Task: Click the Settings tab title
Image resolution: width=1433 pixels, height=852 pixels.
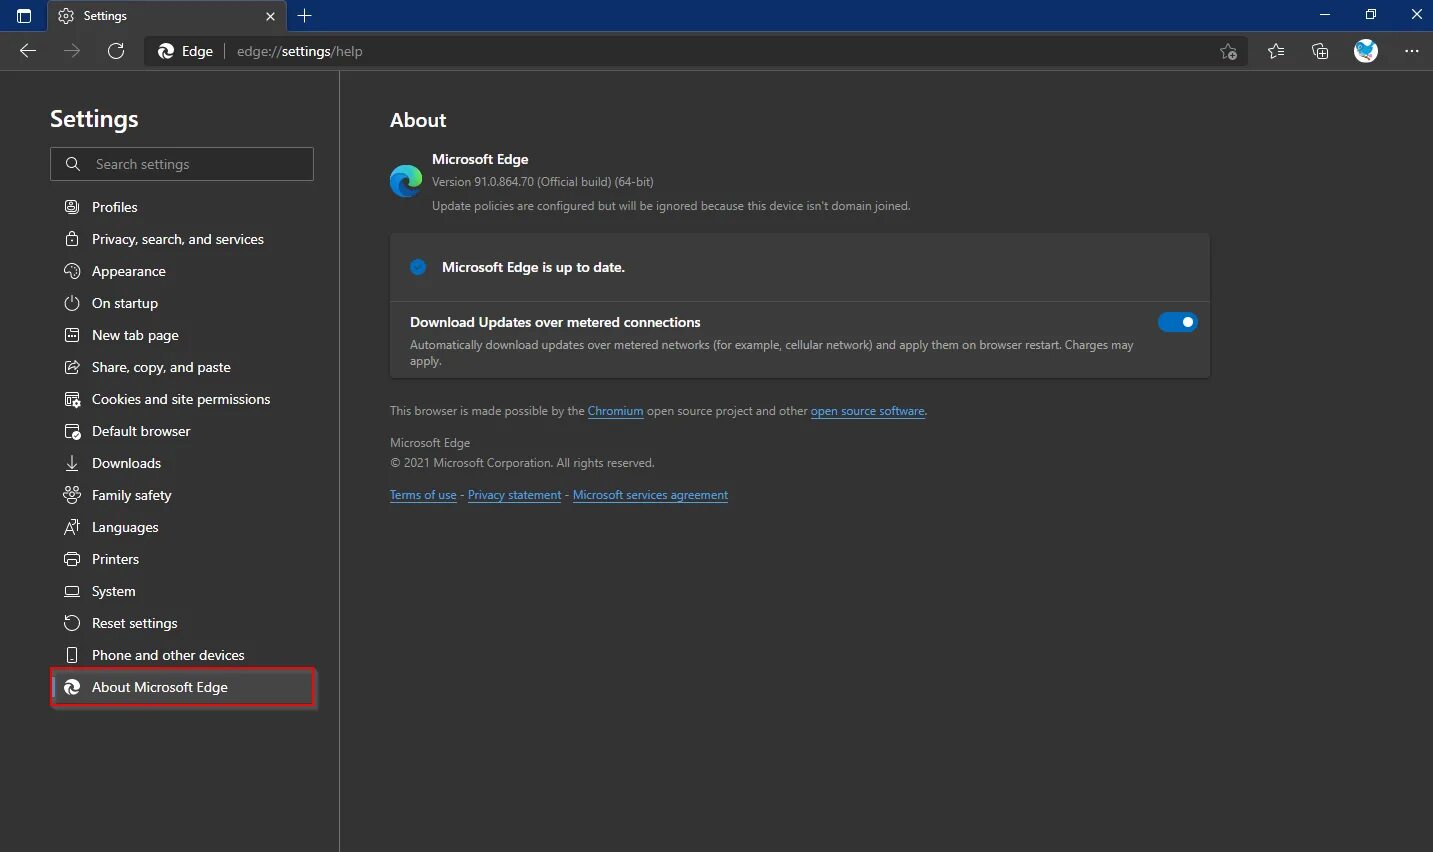Action: (105, 16)
